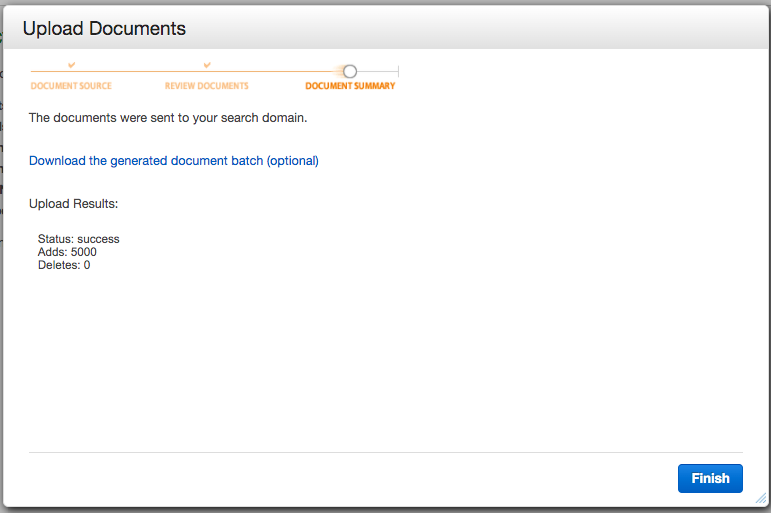Go back to the Document Source step
The width and height of the screenshot is (771, 513).
(x=71, y=86)
